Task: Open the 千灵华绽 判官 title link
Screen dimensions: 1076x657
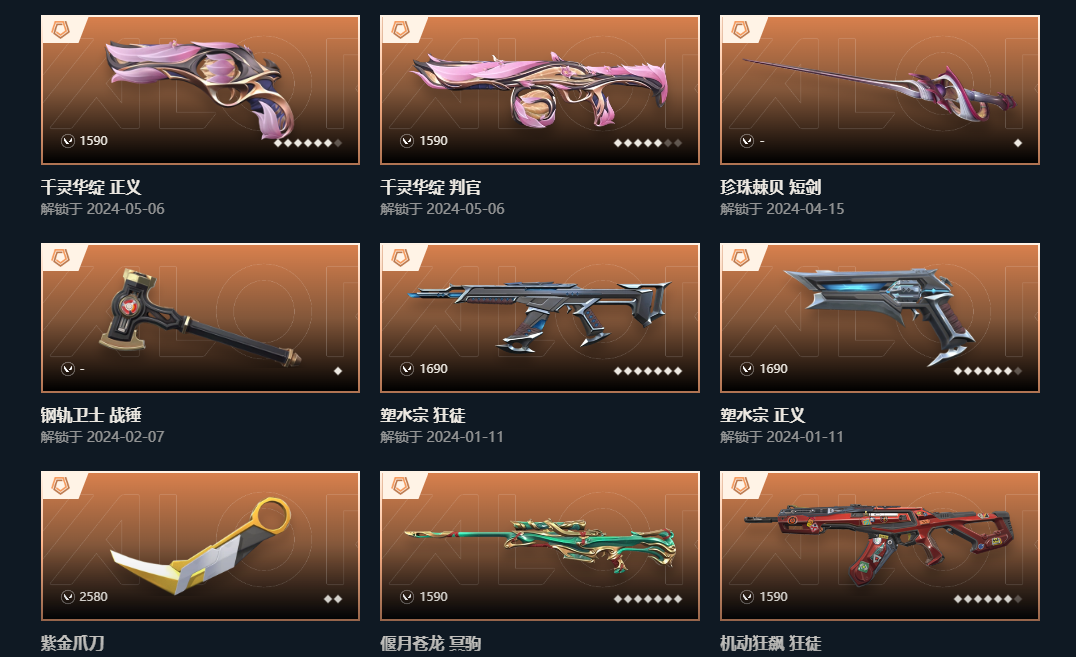Action: 431,187
